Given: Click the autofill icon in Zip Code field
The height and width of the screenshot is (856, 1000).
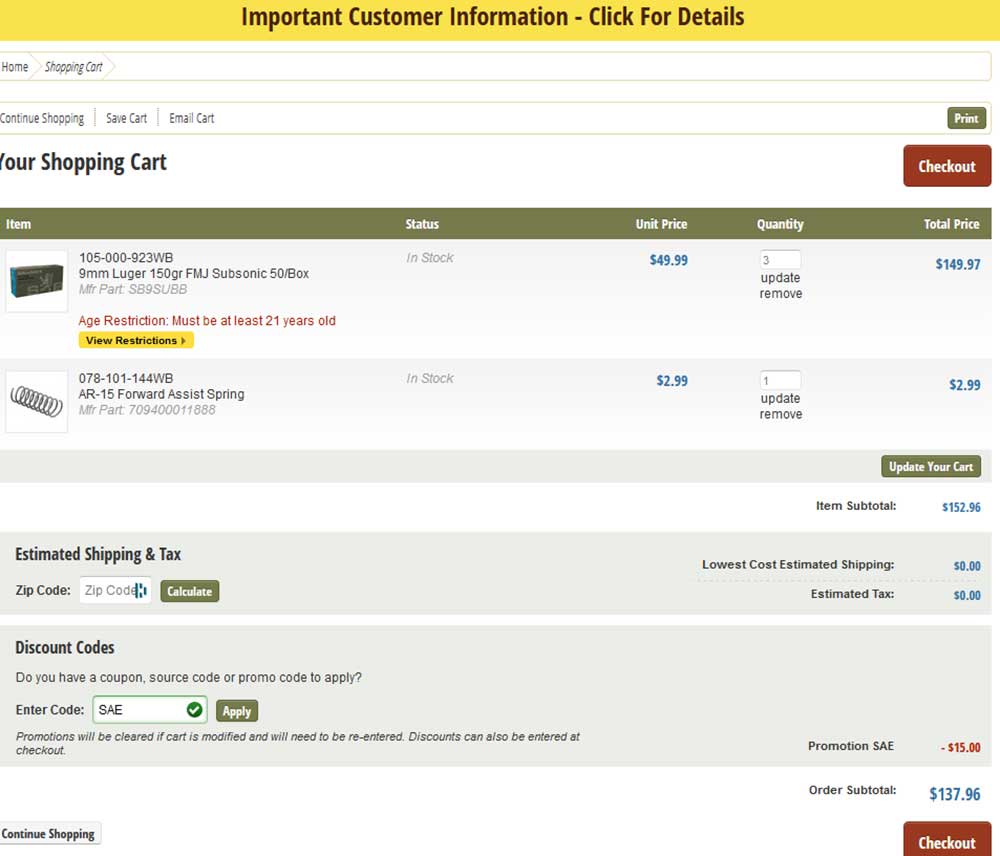Looking at the screenshot, I should click(x=141, y=591).
